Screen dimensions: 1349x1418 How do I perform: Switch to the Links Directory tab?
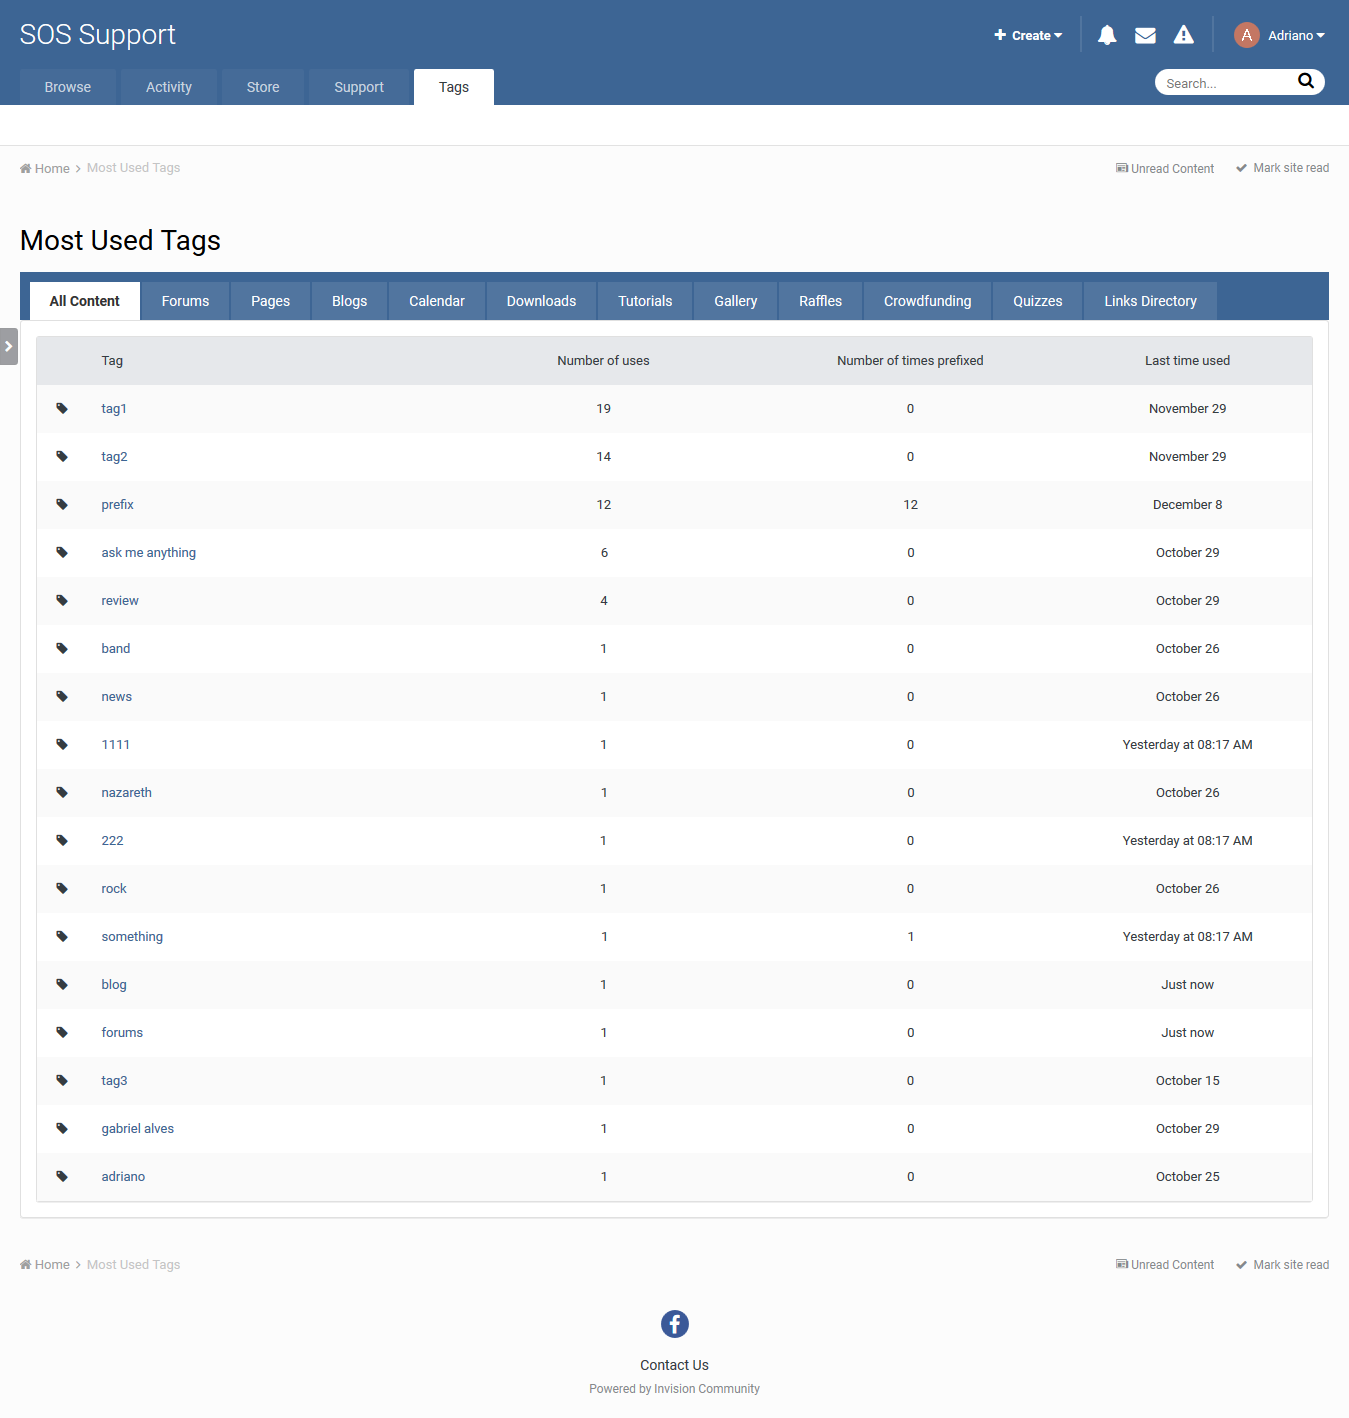point(1150,301)
